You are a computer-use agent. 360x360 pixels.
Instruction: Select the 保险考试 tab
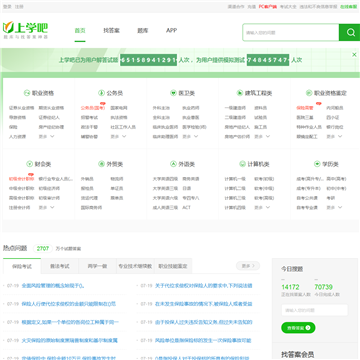(22, 266)
